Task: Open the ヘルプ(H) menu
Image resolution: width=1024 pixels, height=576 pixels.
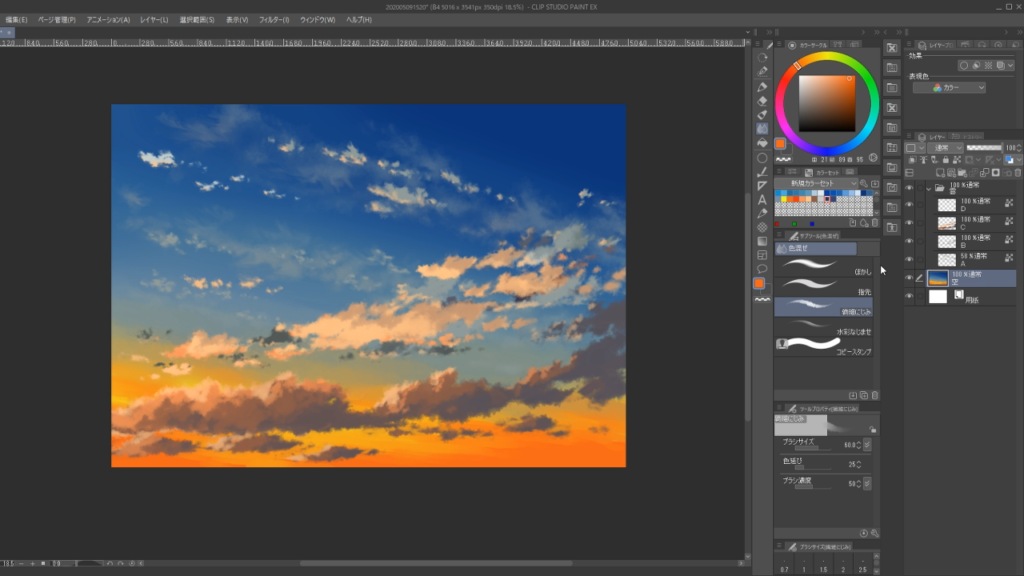Action: [359, 20]
